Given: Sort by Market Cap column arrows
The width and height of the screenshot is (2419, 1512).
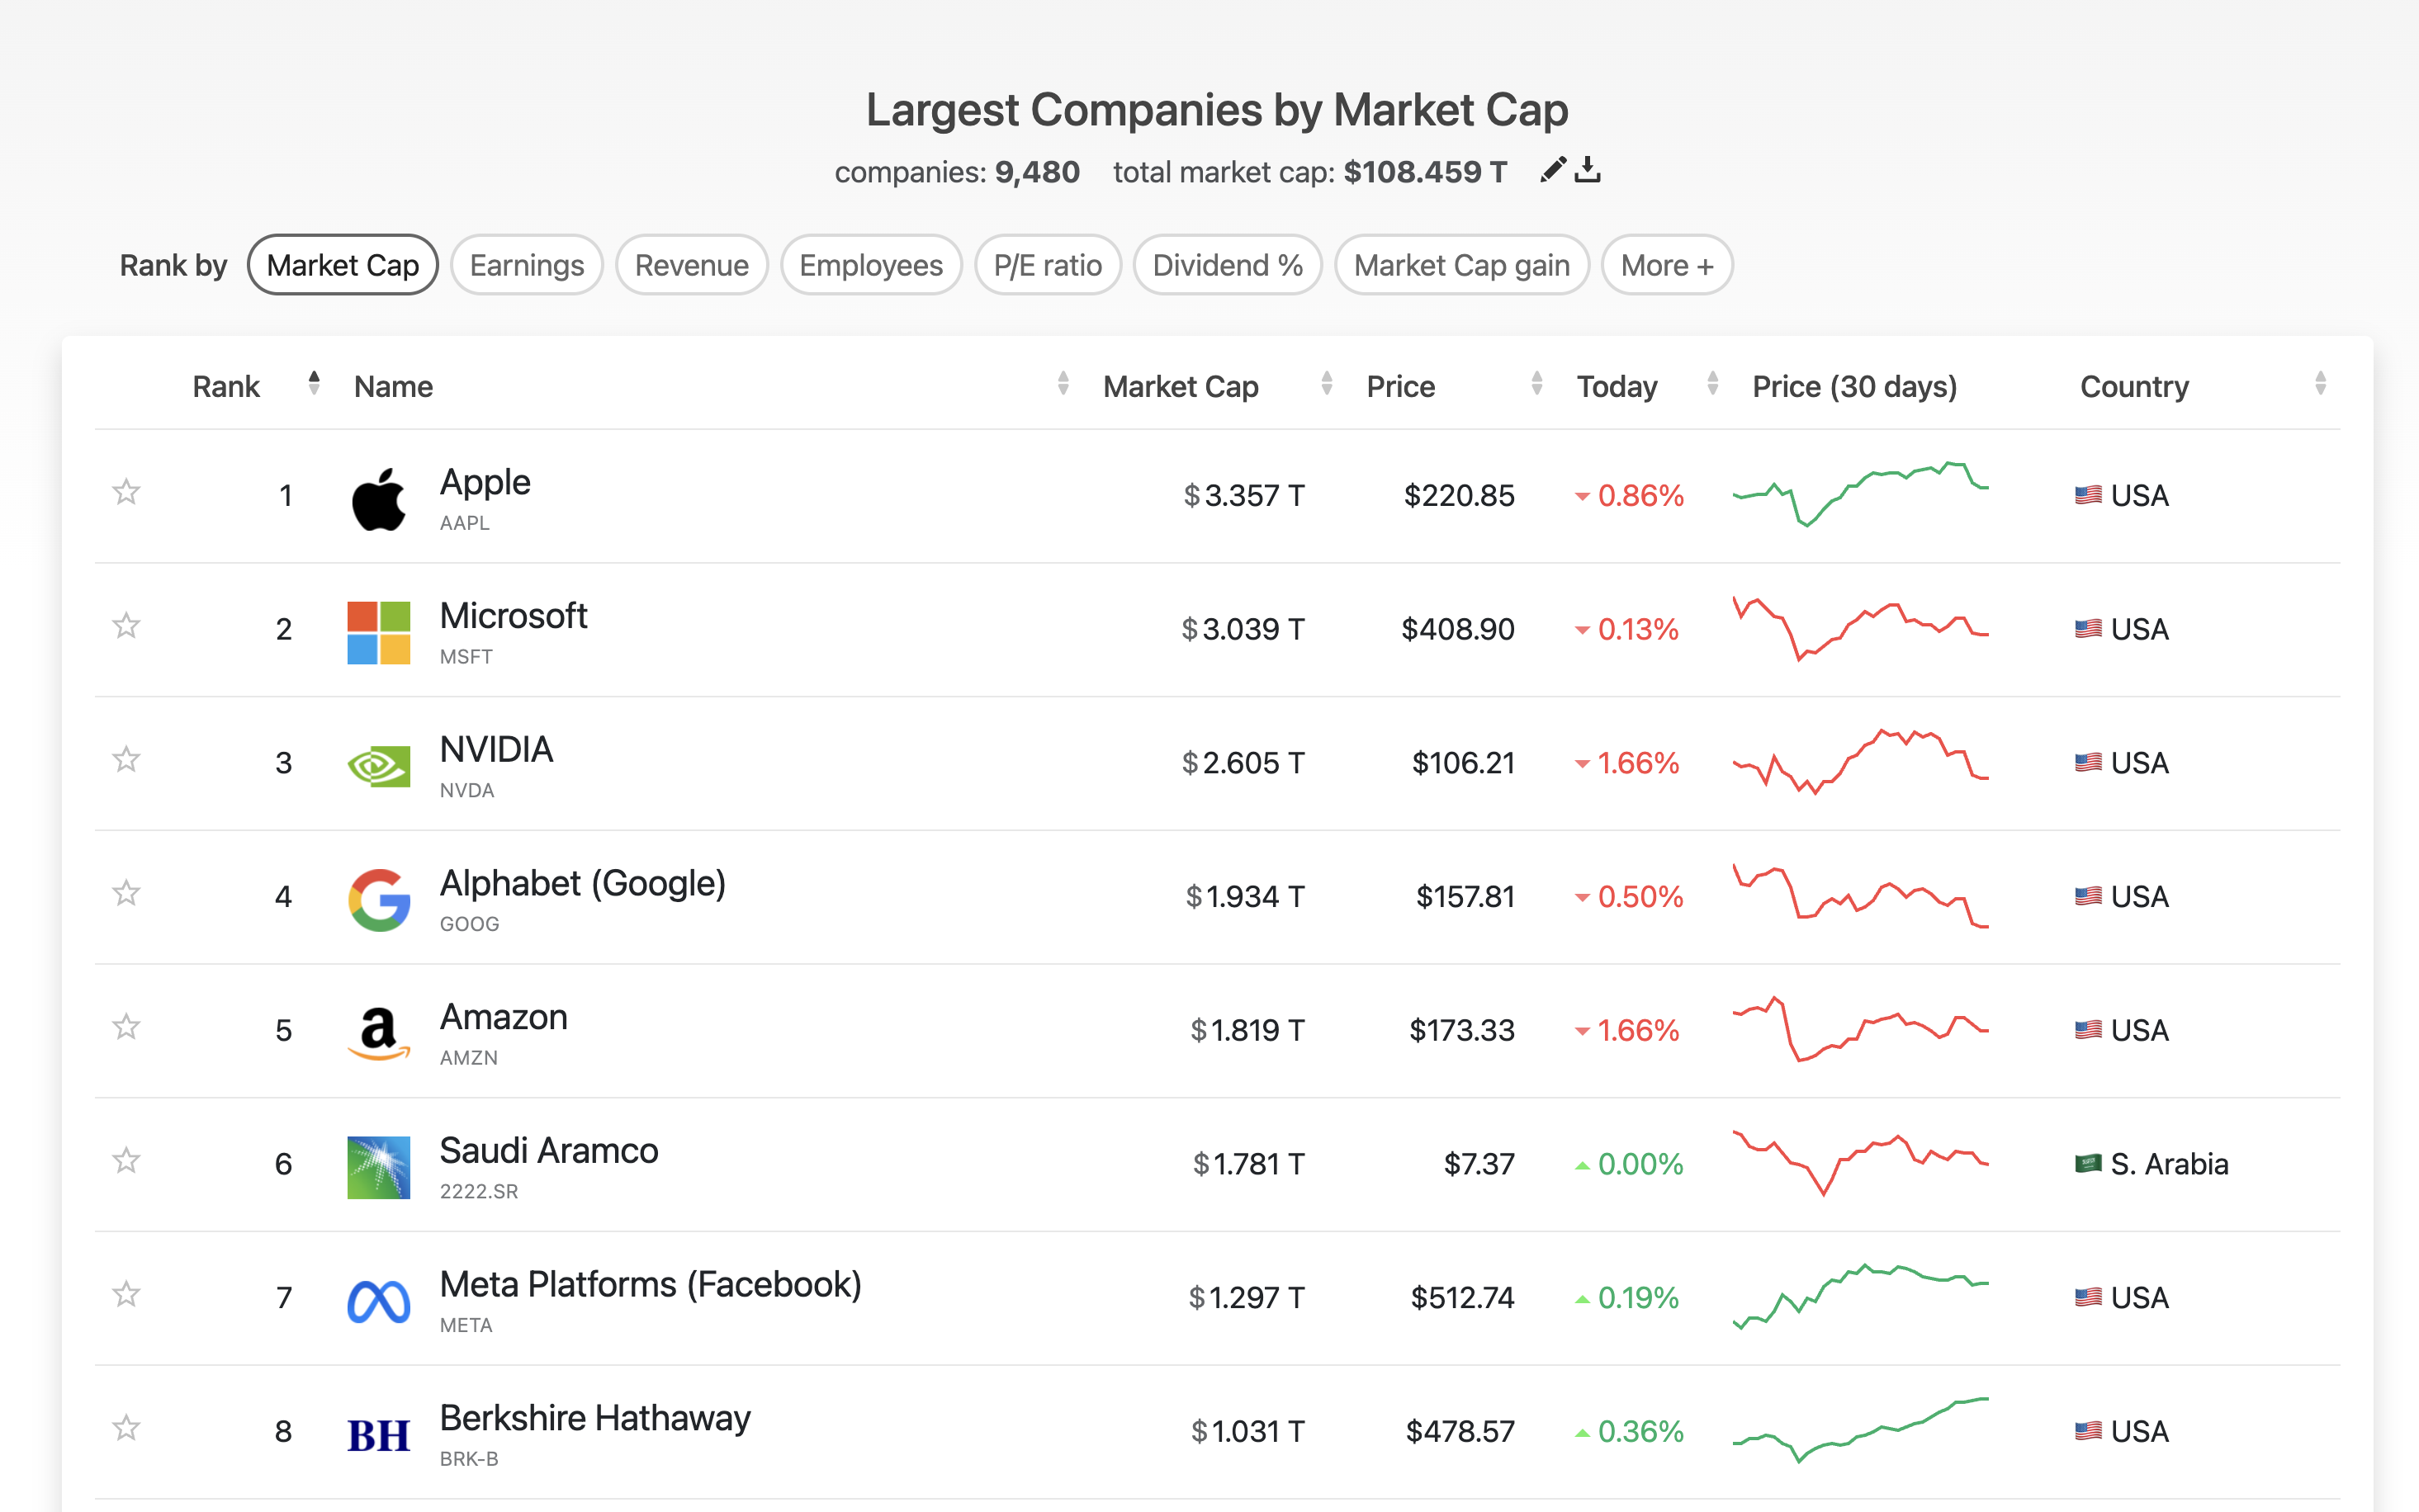Looking at the screenshot, I should (x=1327, y=384).
